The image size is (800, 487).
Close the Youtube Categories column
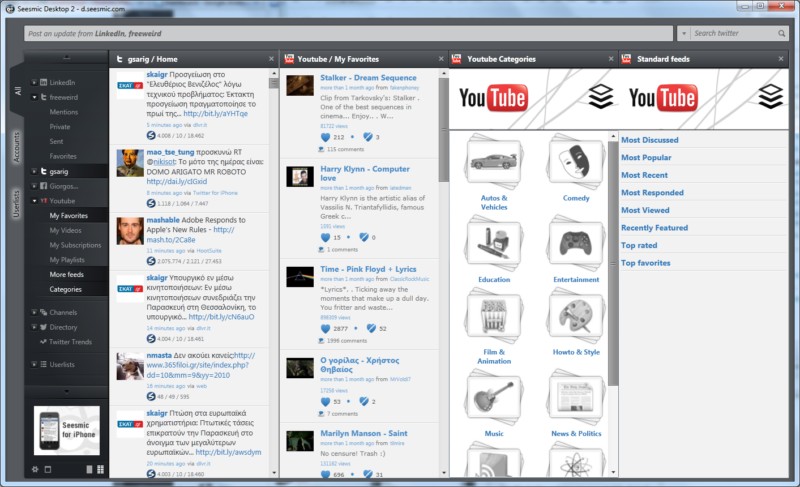(611, 59)
